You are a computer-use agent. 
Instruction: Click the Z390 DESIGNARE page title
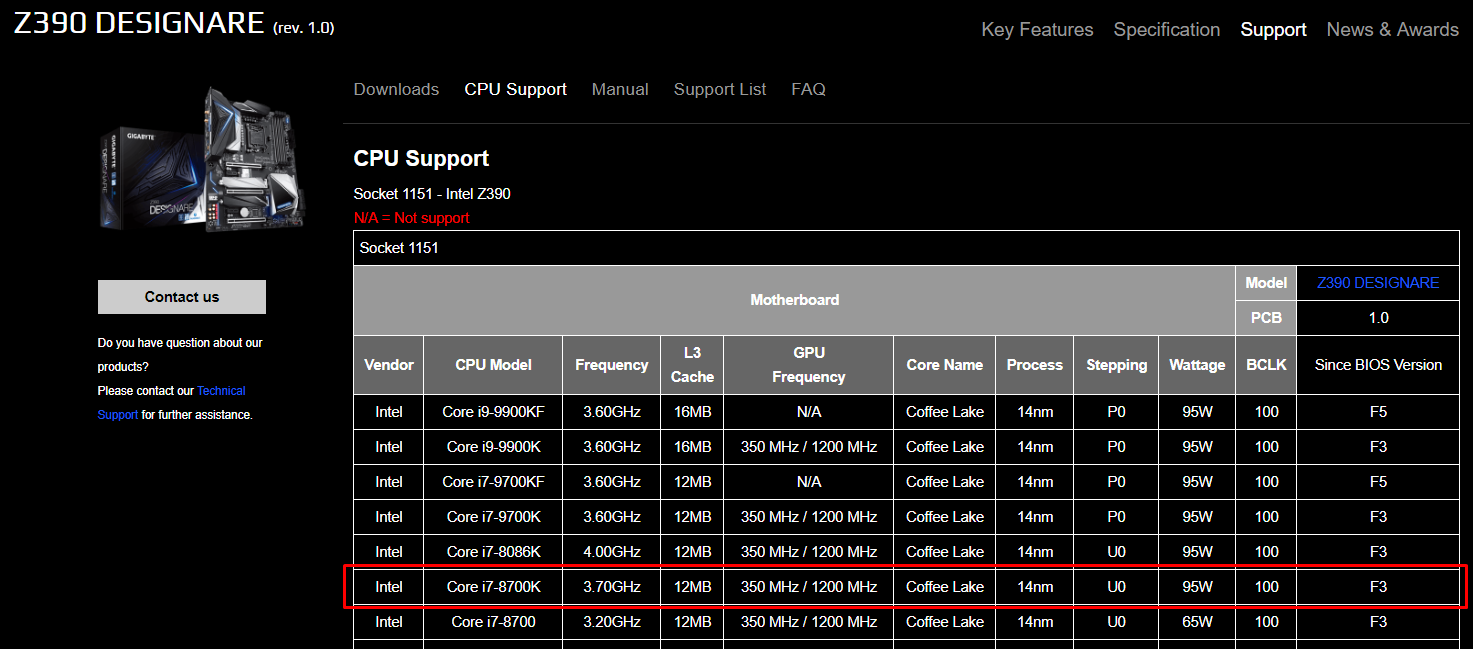[x=139, y=24]
